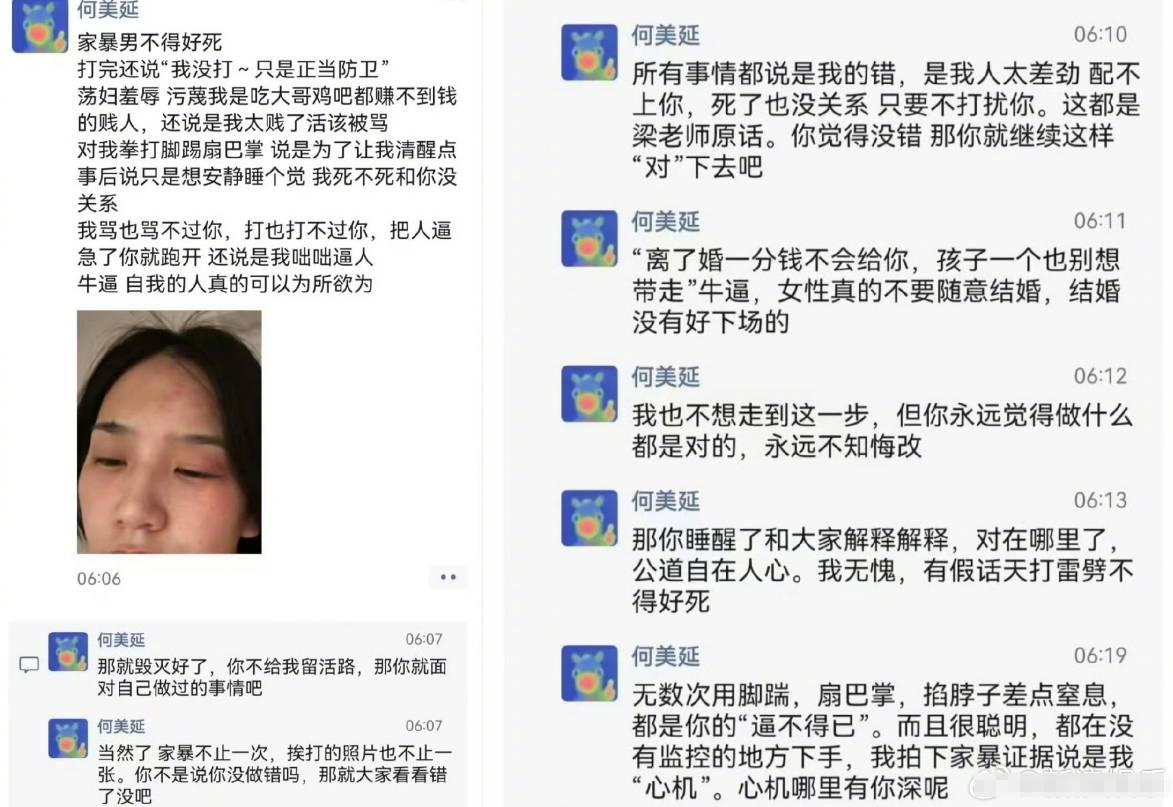Open the attached face photo in the post
Viewport: 1173px width, 807px height.
coord(169,432)
